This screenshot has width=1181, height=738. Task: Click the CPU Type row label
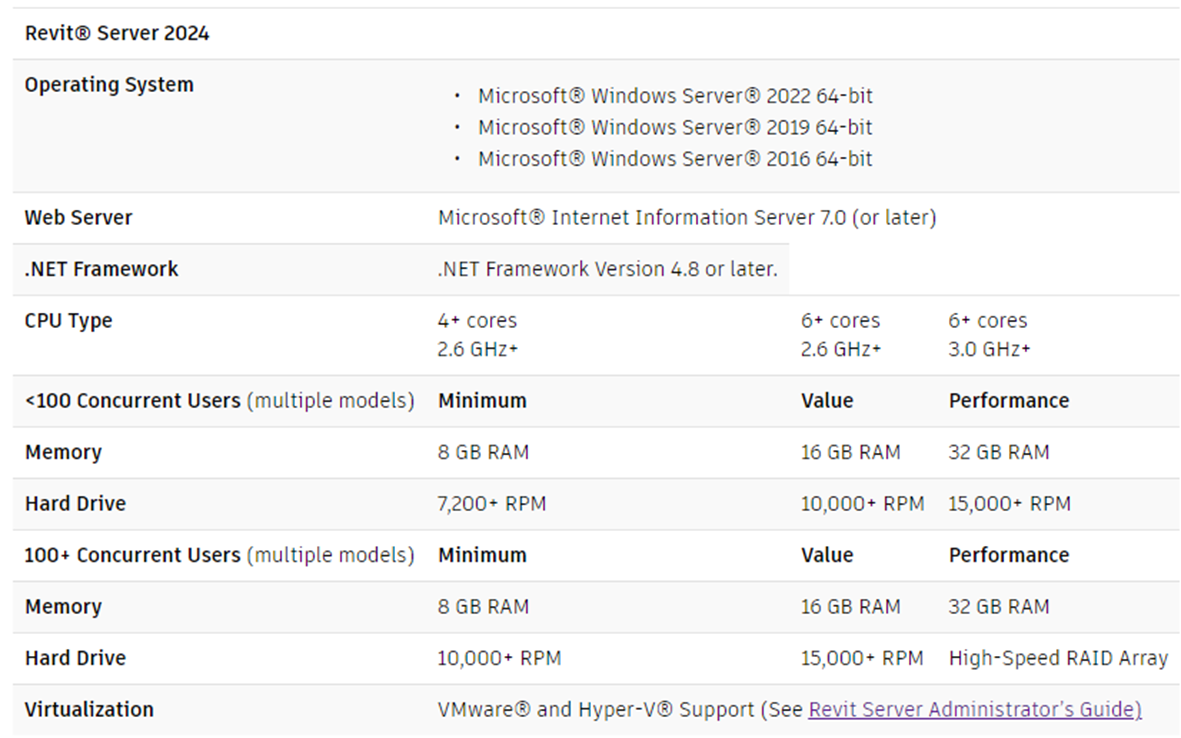pyautogui.click(x=68, y=321)
